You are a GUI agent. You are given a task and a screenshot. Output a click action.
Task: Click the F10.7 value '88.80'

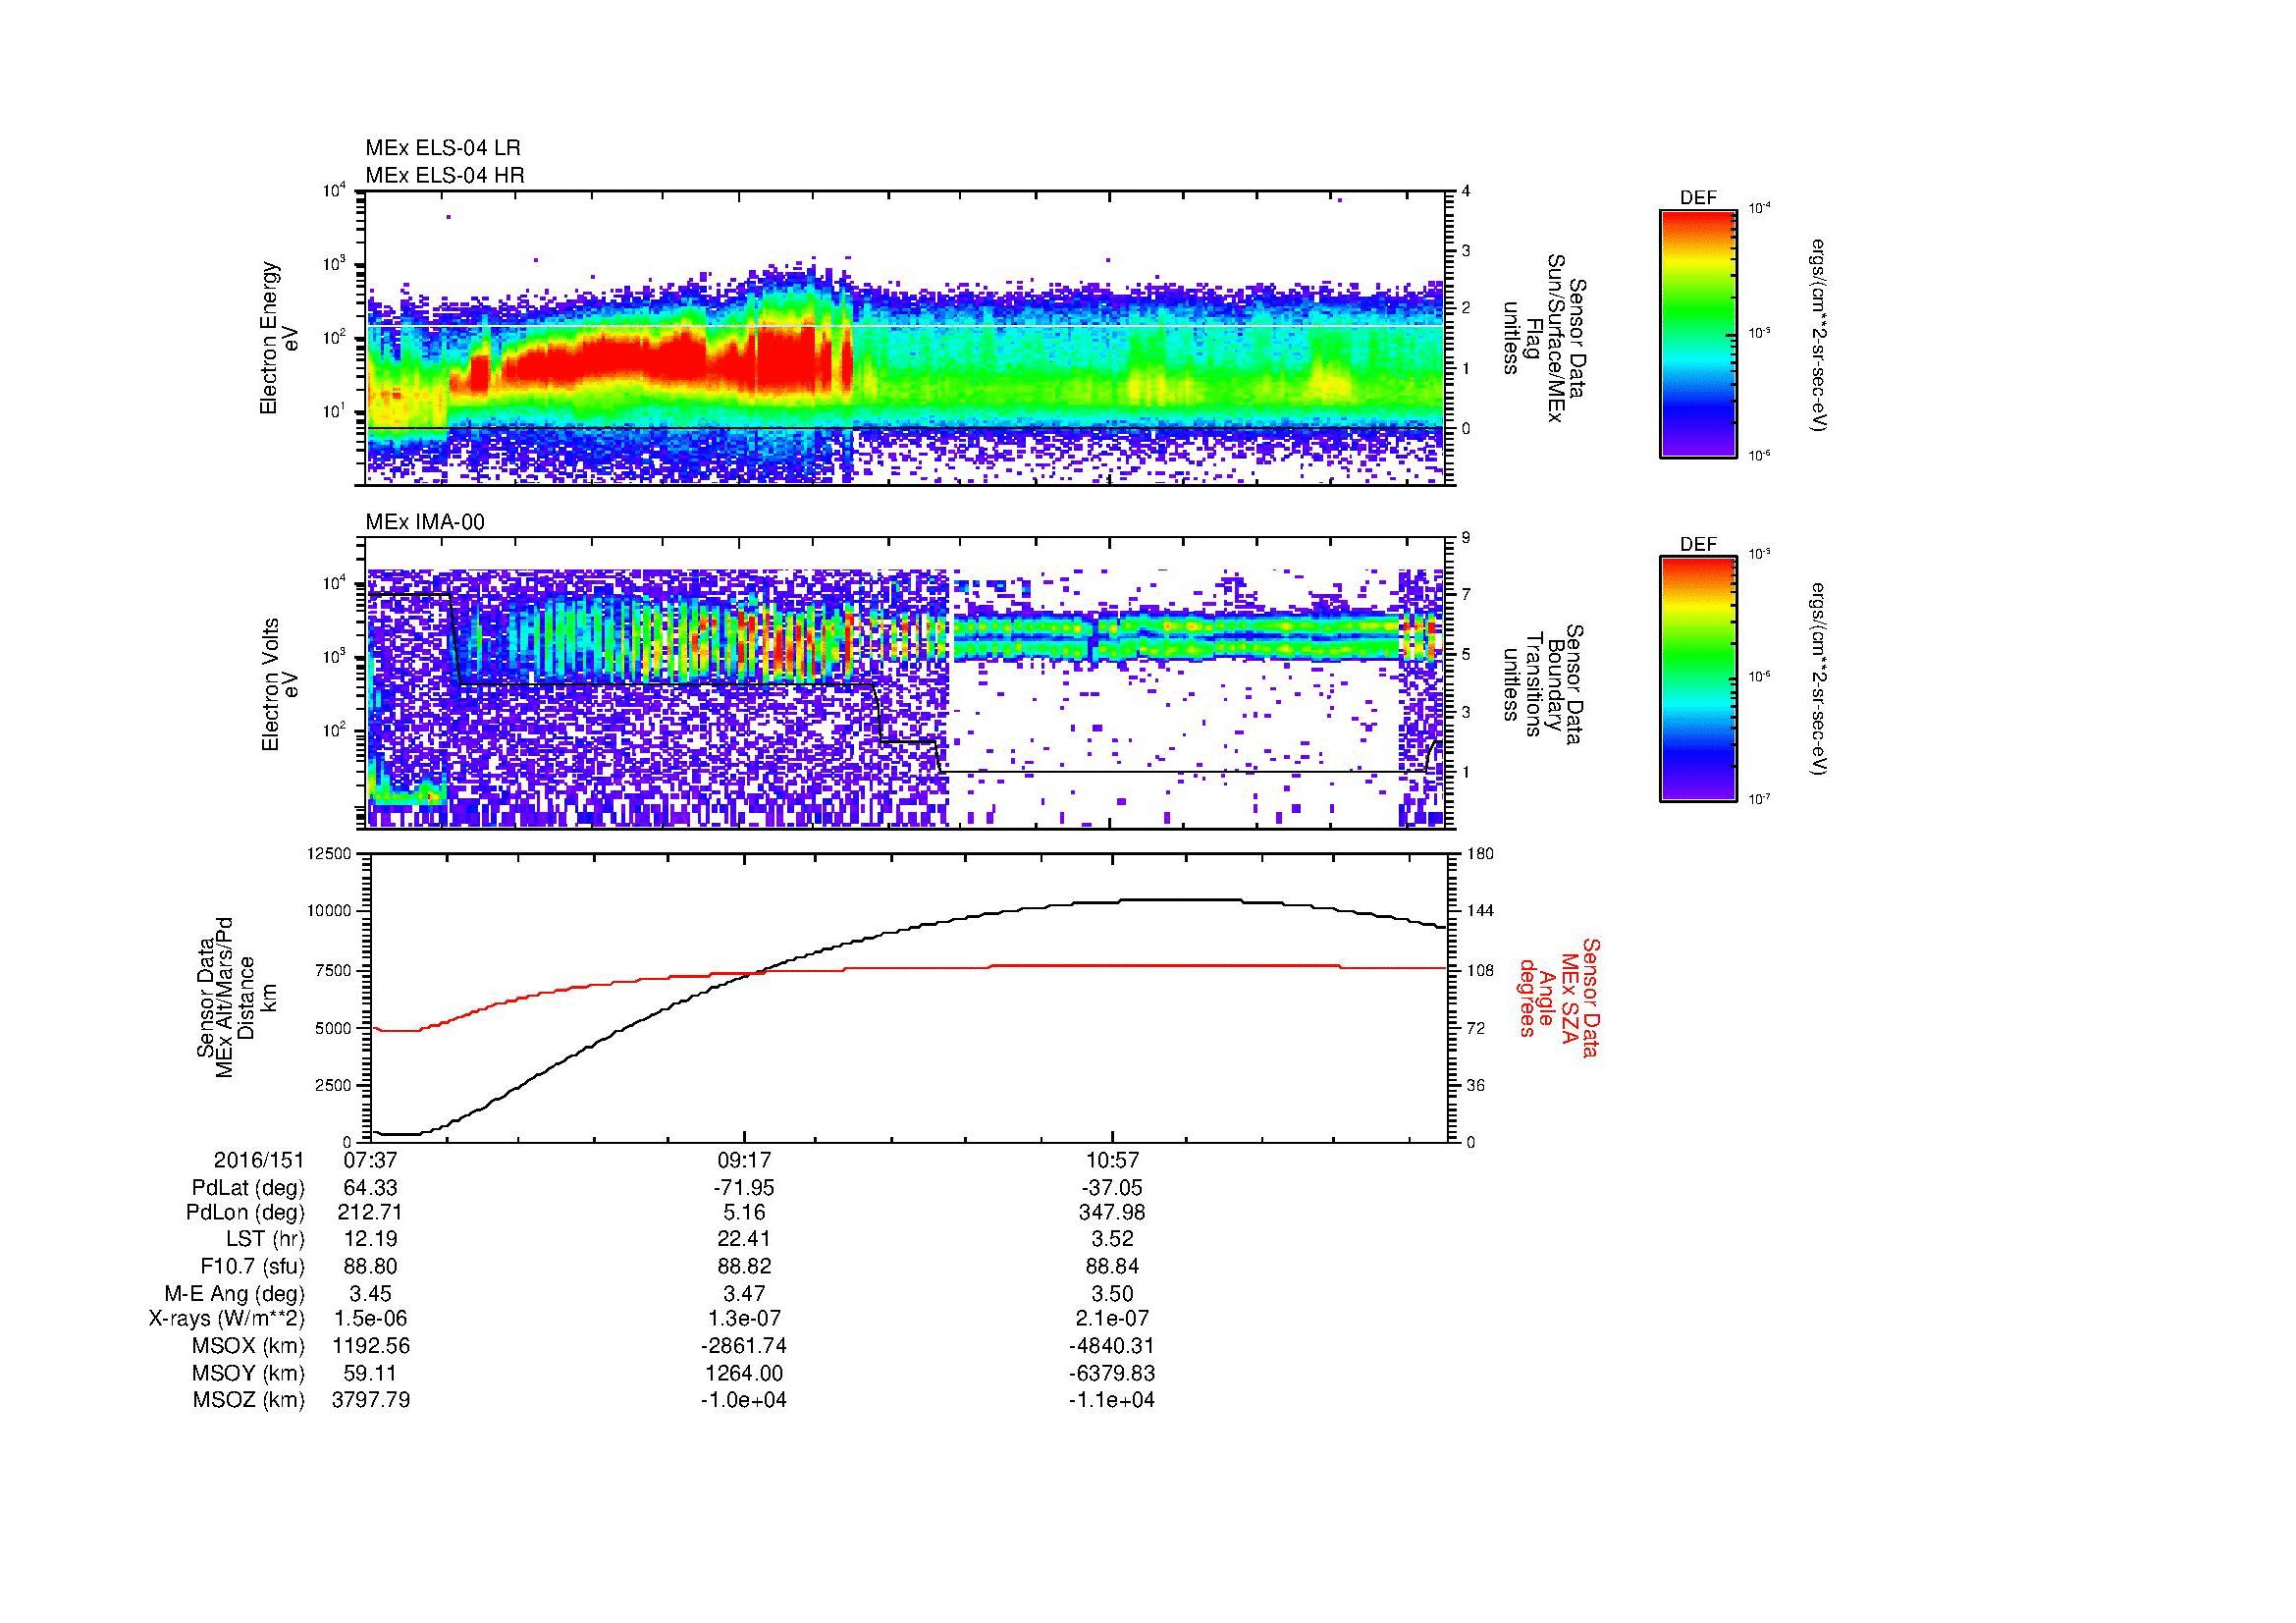[x=370, y=1266]
